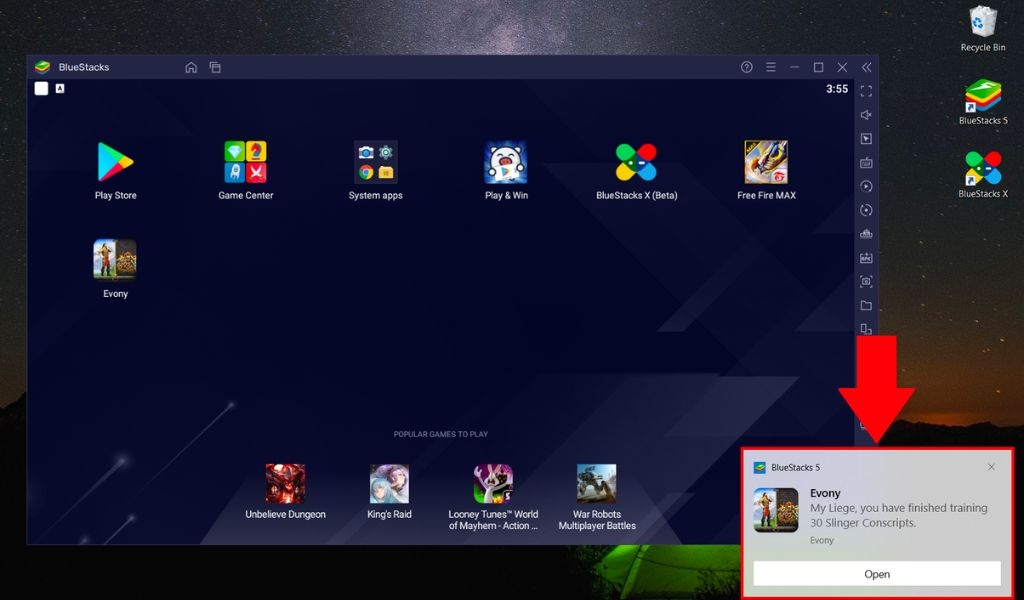Click the home button in the title bar
Screen dimensions: 1024x600
pos(190,67)
